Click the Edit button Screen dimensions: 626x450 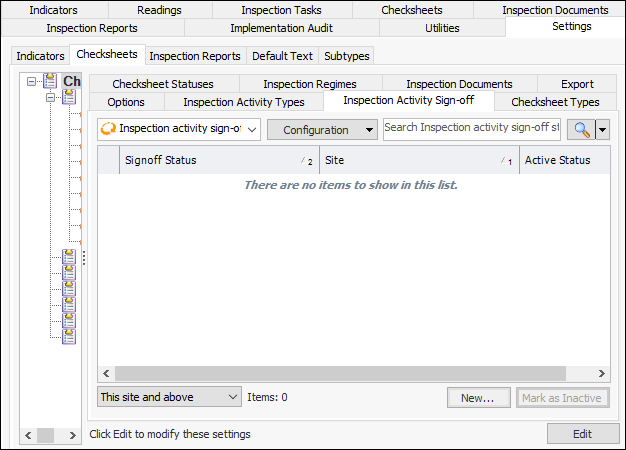[582, 434]
